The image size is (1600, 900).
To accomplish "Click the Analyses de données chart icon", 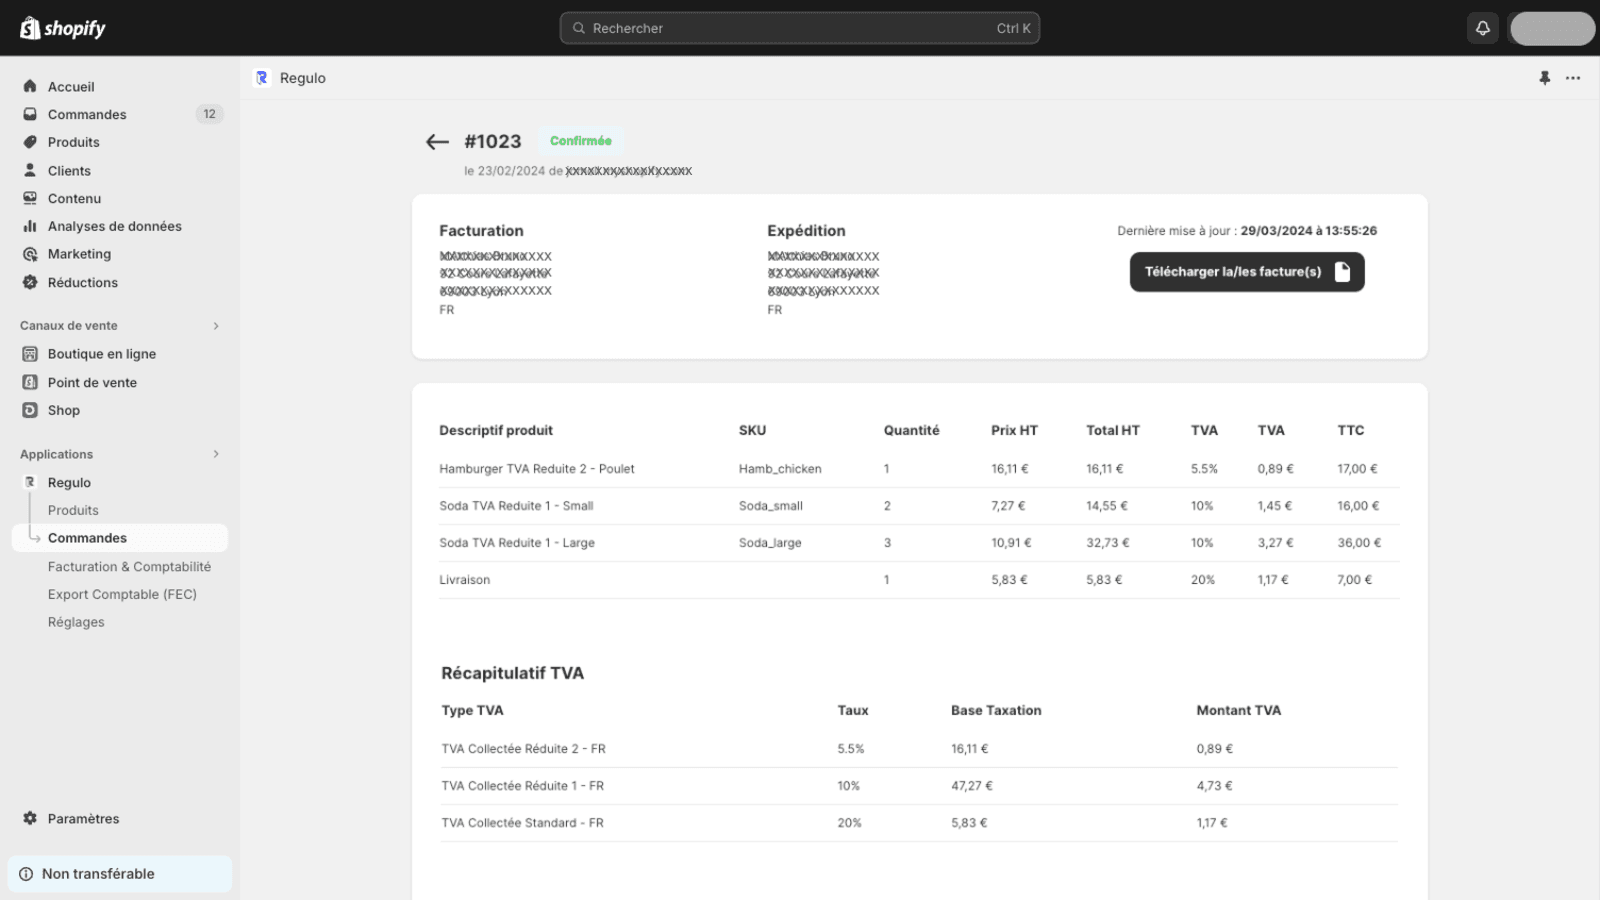I will tap(30, 227).
